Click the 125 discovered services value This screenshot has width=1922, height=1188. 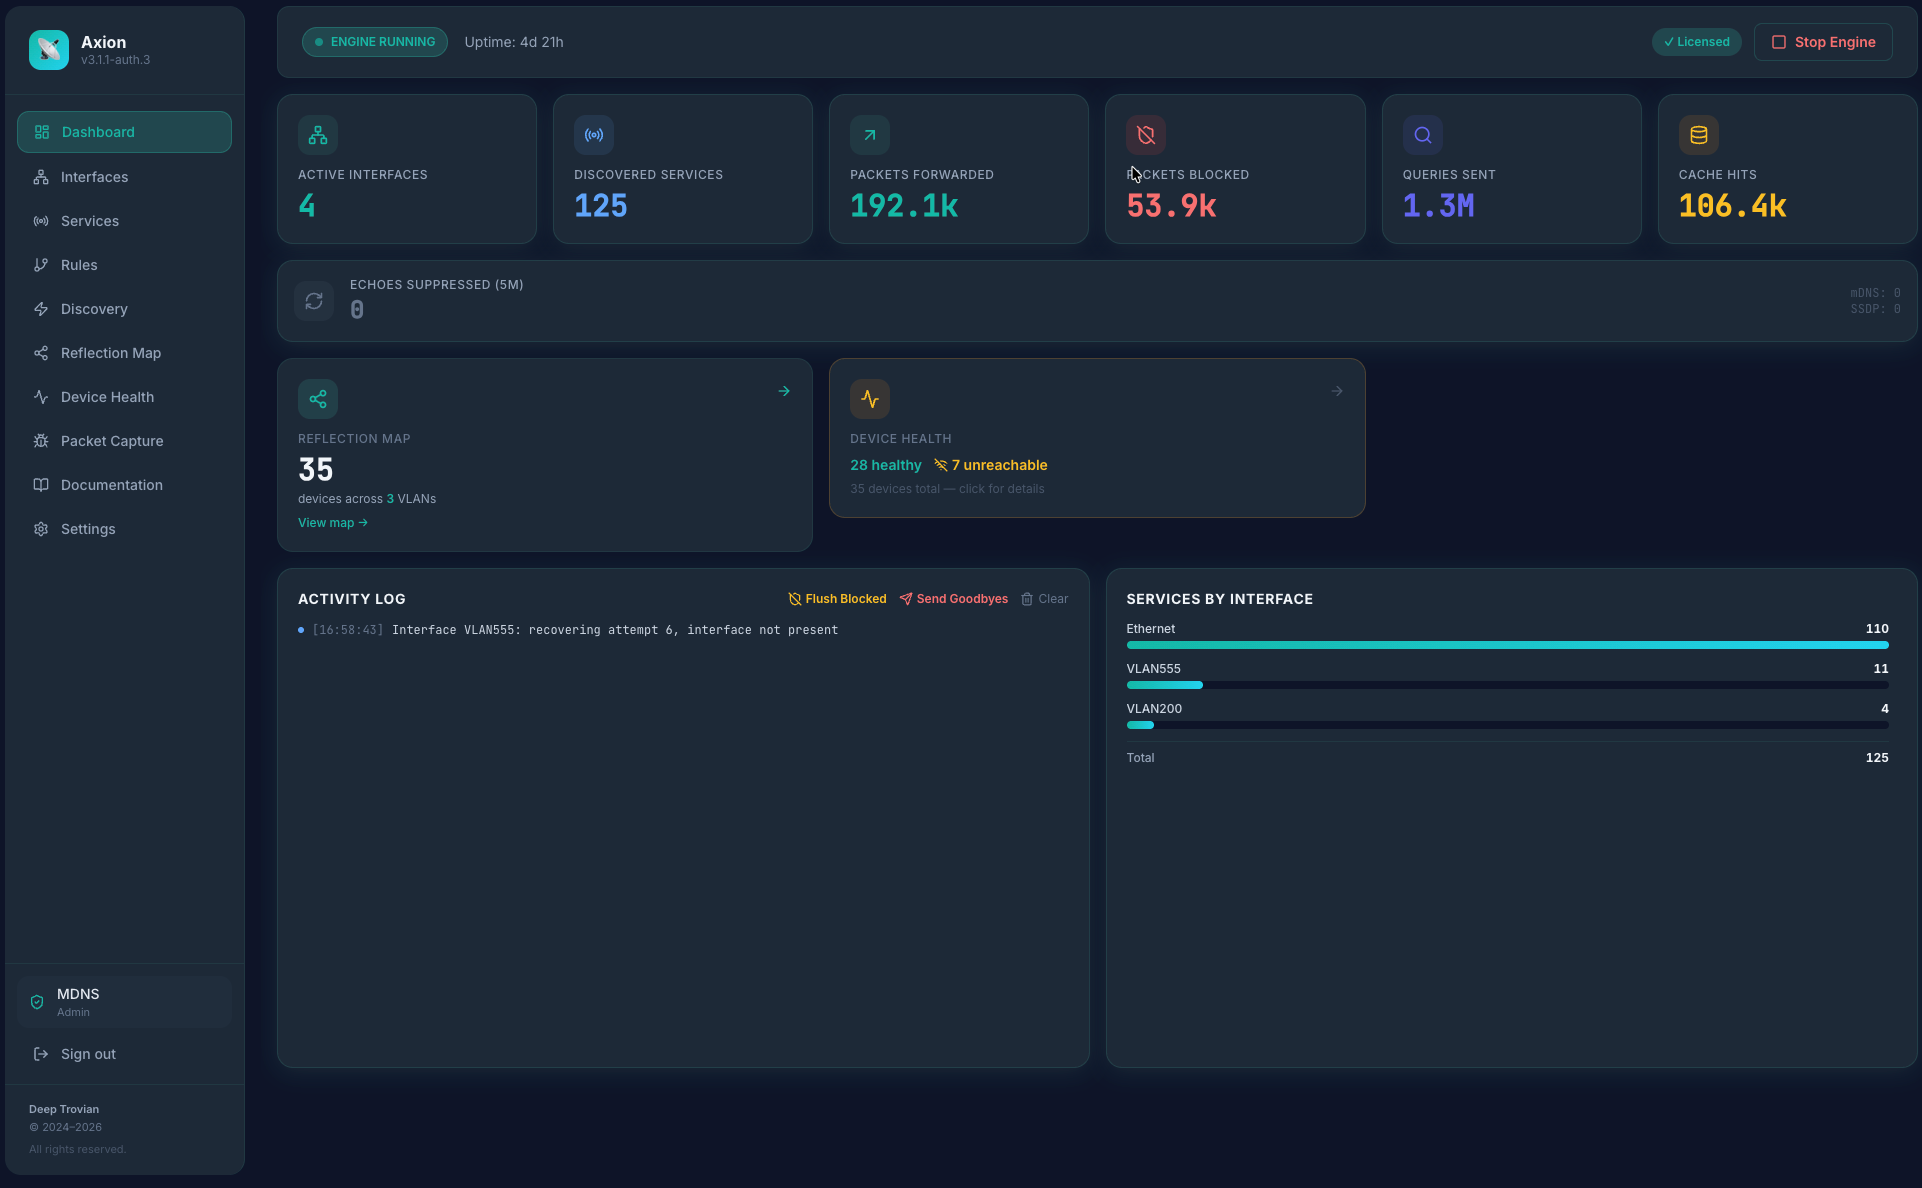(601, 206)
